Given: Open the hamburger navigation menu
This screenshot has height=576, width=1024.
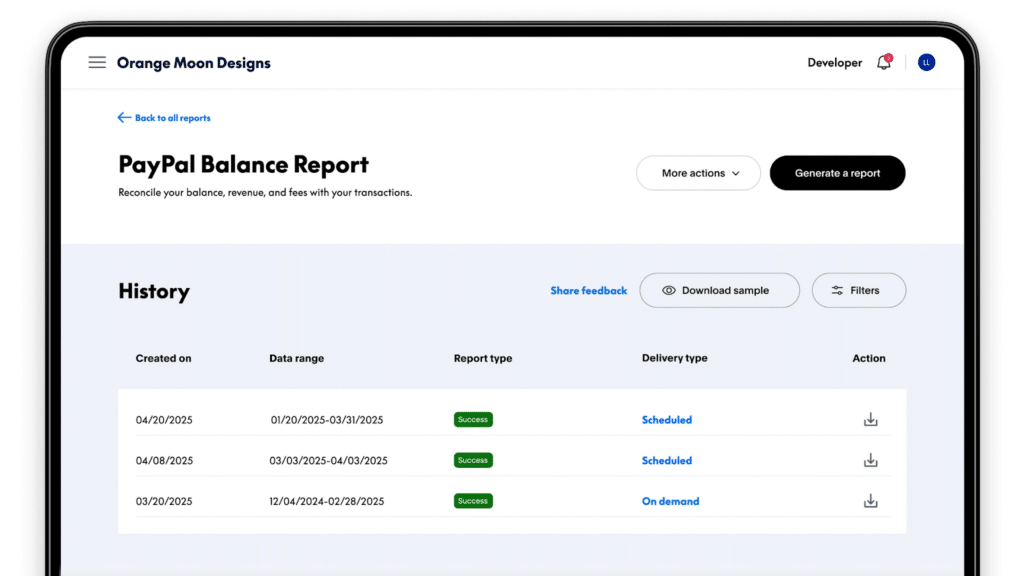Looking at the screenshot, I should 97,63.
